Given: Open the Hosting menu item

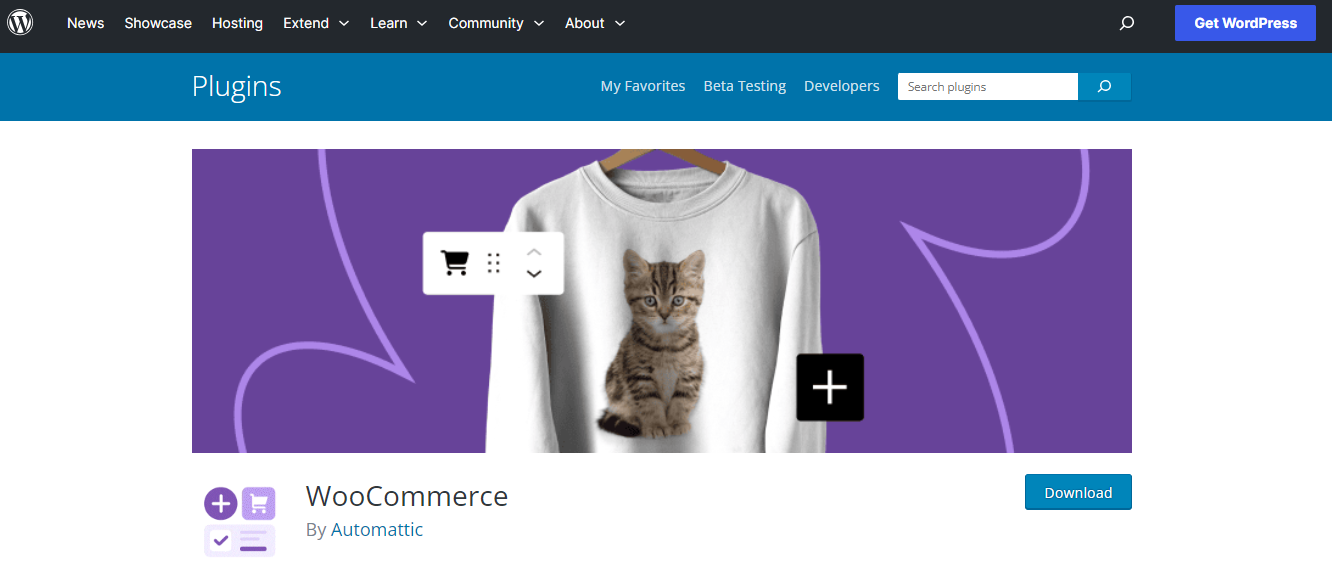Looking at the screenshot, I should (x=237, y=23).
